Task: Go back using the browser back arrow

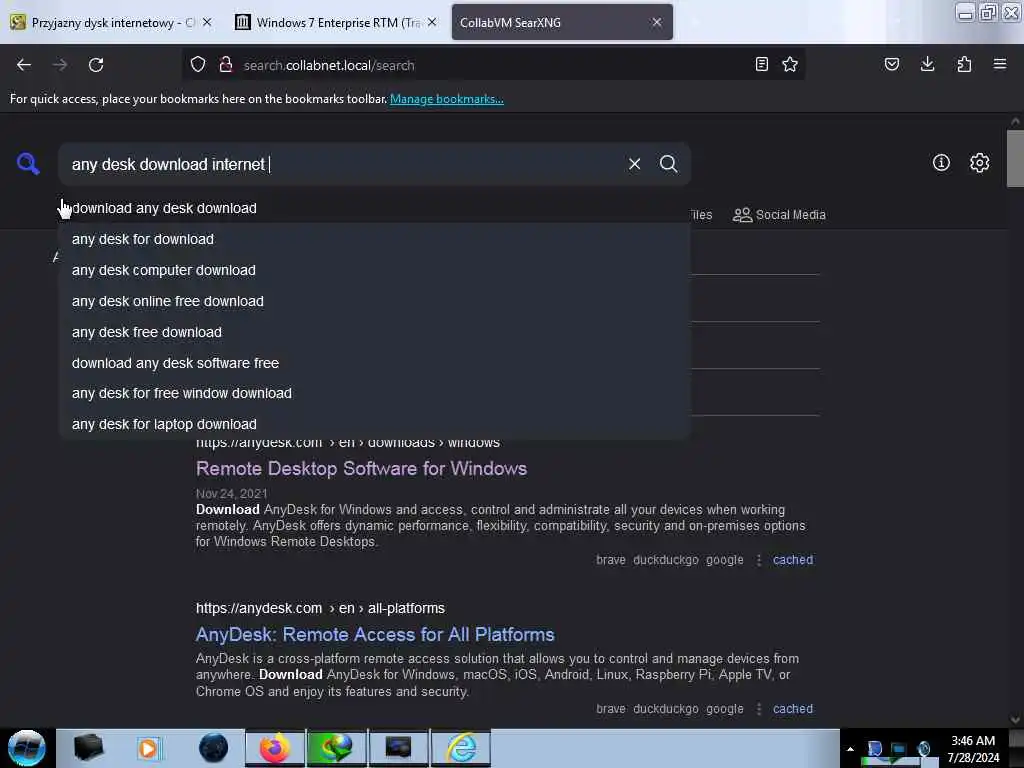Action: tap(24, 65)
